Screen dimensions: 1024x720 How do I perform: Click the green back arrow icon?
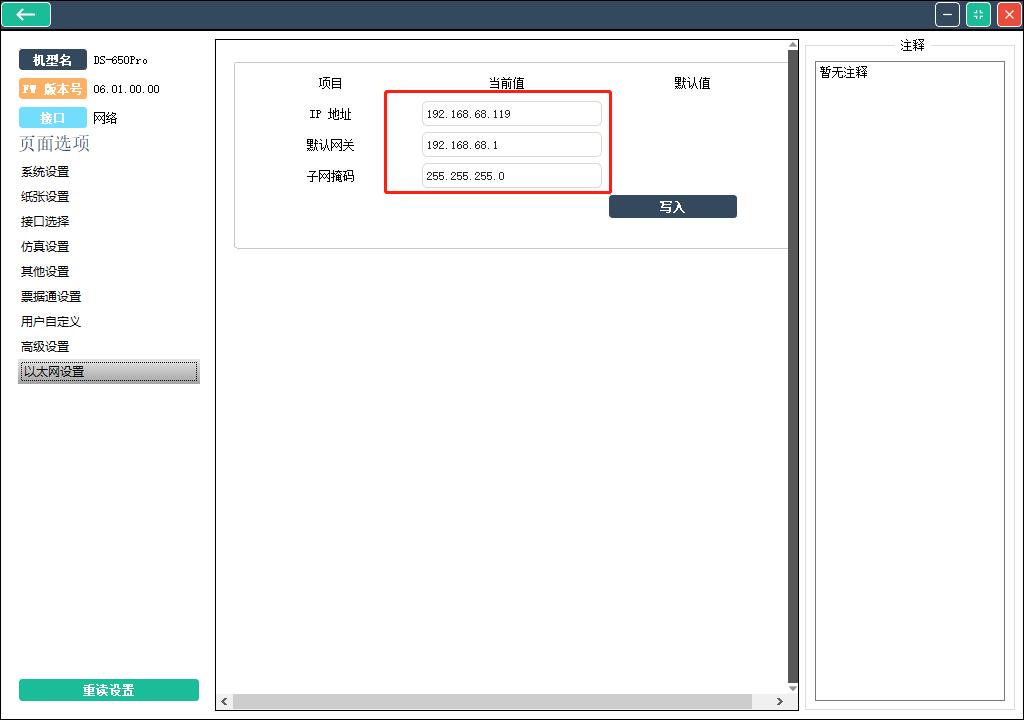click(26, 14)
